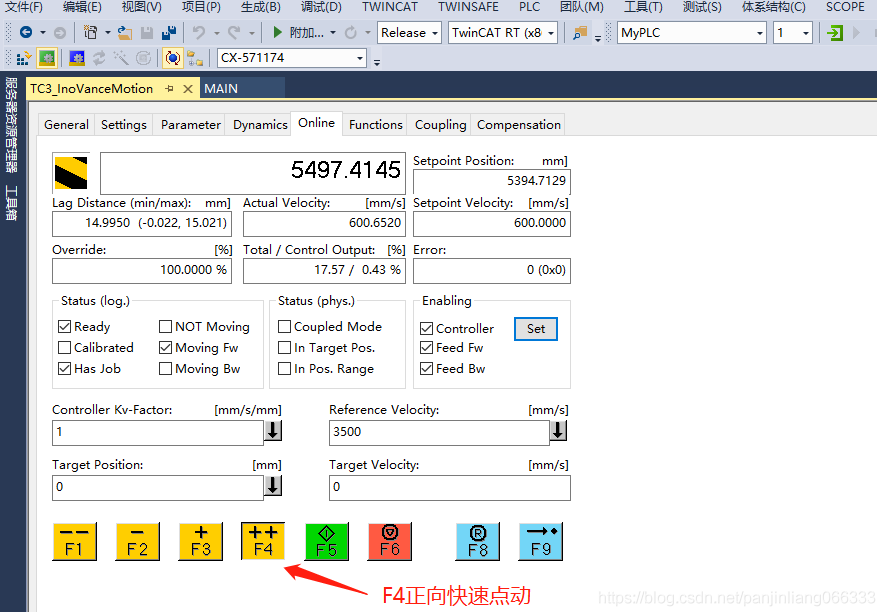Open the TWINCAT menu
This screenshot has height=612, width=877.
[389, 7]
